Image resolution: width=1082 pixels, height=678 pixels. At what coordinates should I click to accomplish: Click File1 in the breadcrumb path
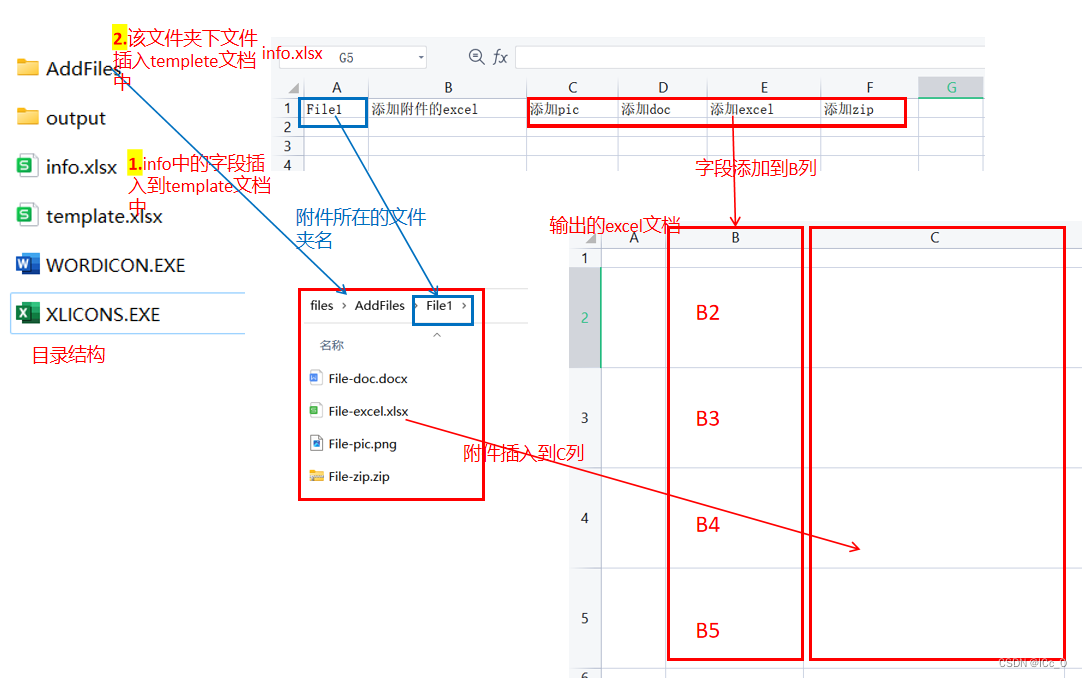coord(439,306)
